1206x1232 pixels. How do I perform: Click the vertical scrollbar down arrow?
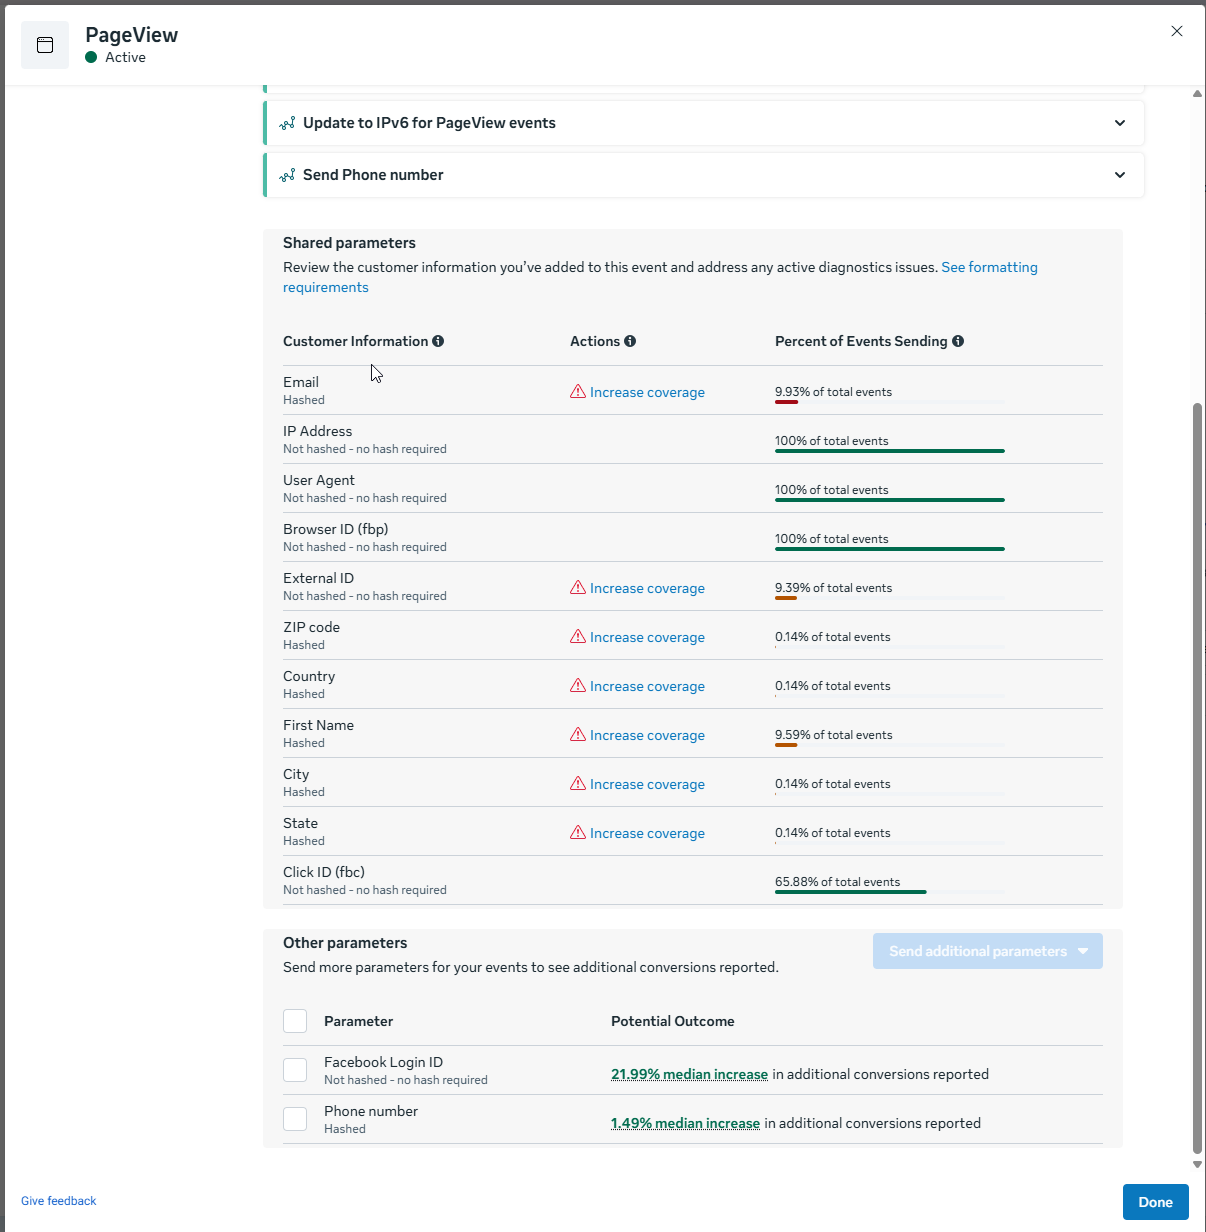tap(1197, 1165)
